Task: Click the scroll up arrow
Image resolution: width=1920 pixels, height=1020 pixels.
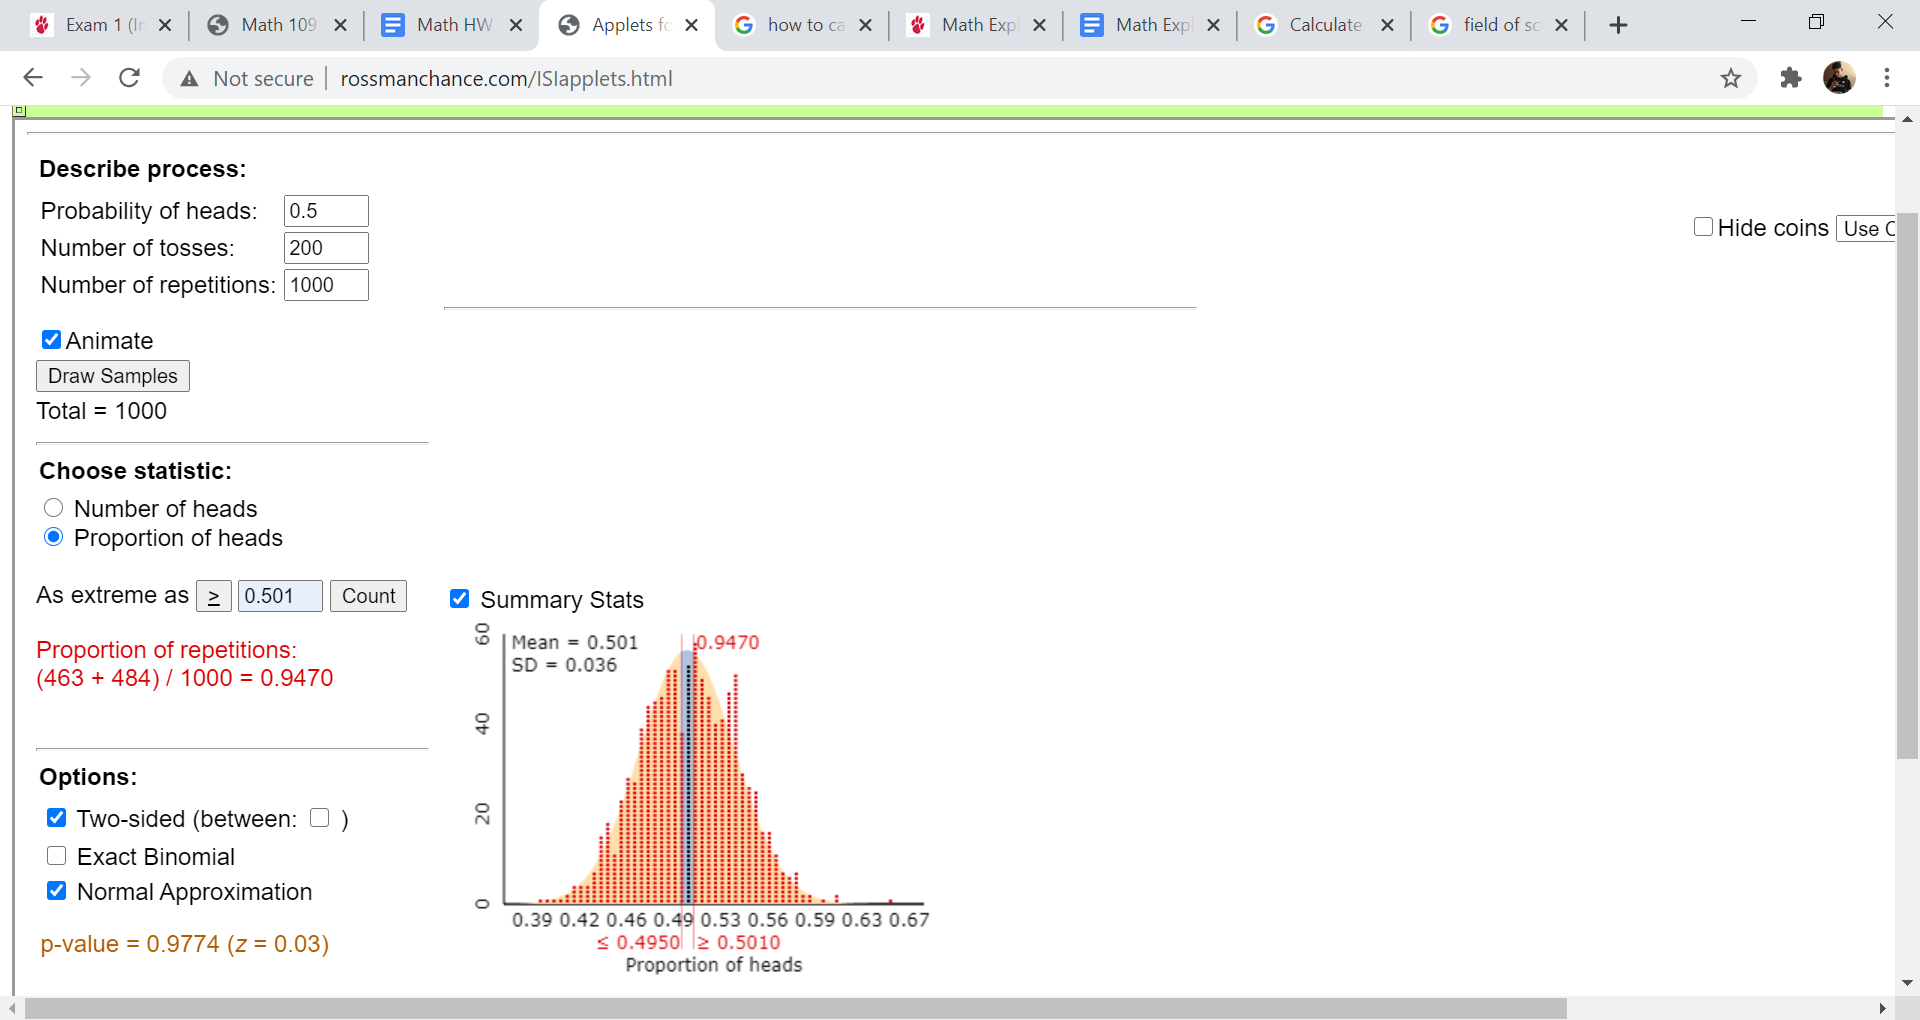Action: (1907, 119)
